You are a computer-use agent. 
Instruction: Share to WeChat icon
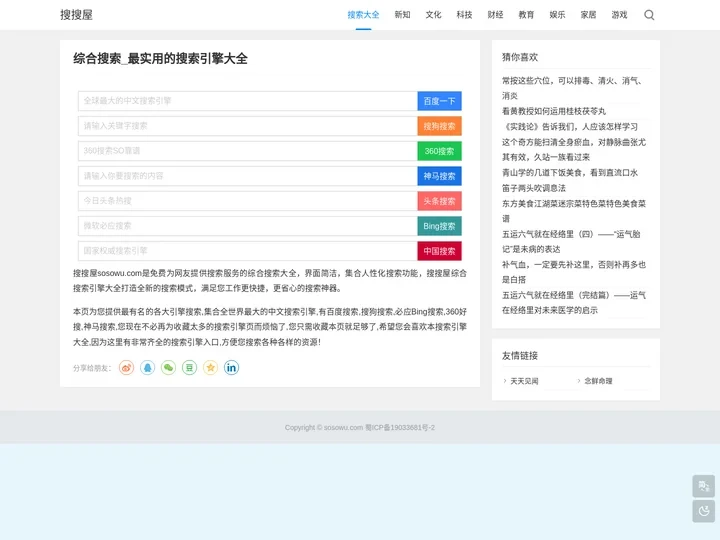(x=169, y=367)
